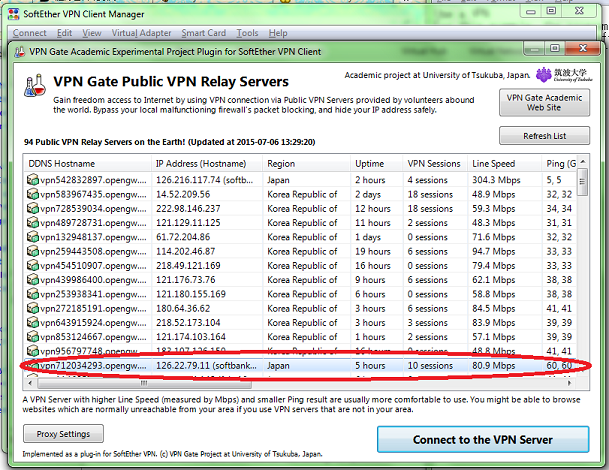Click the VPN Gate Academic Web Site button
The width and height of the screenshot is (609, 470).
coord(544,103)
